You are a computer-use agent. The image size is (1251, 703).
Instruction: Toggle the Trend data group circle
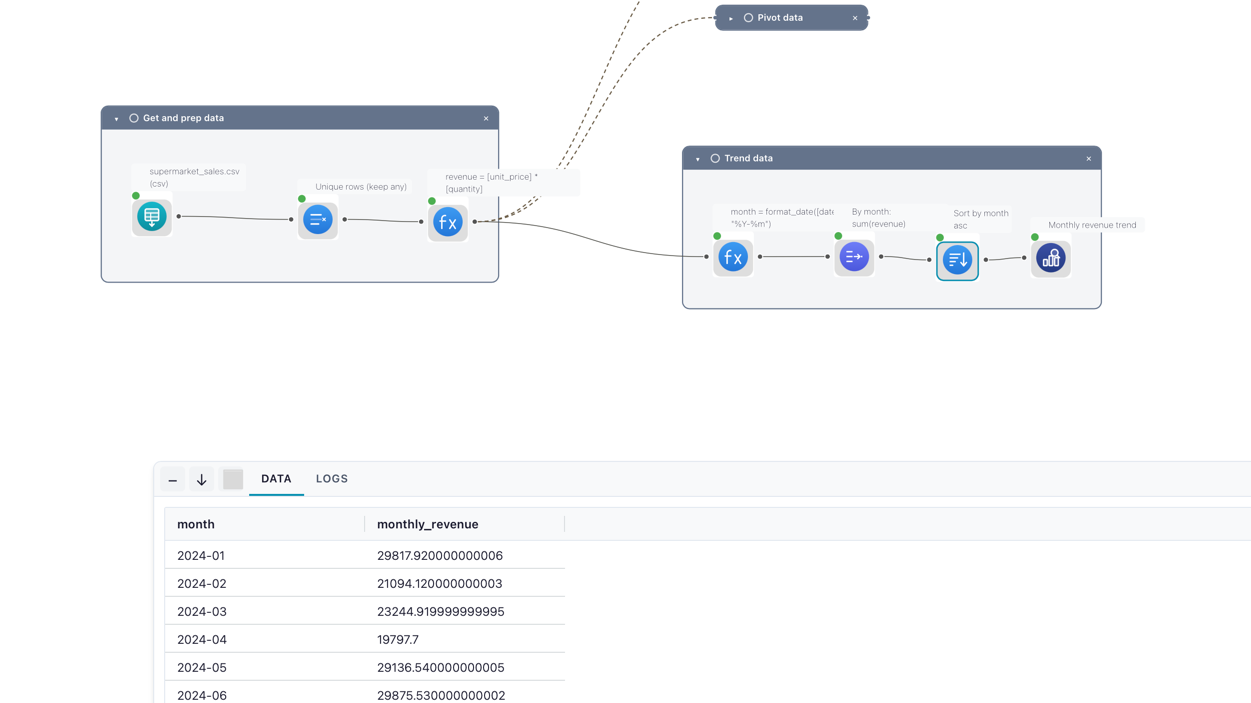coord(715,158)
